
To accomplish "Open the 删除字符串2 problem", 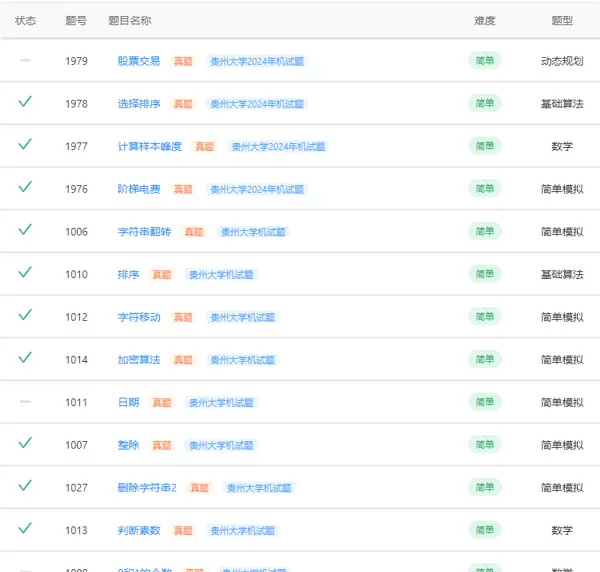I will pos(147,488).
